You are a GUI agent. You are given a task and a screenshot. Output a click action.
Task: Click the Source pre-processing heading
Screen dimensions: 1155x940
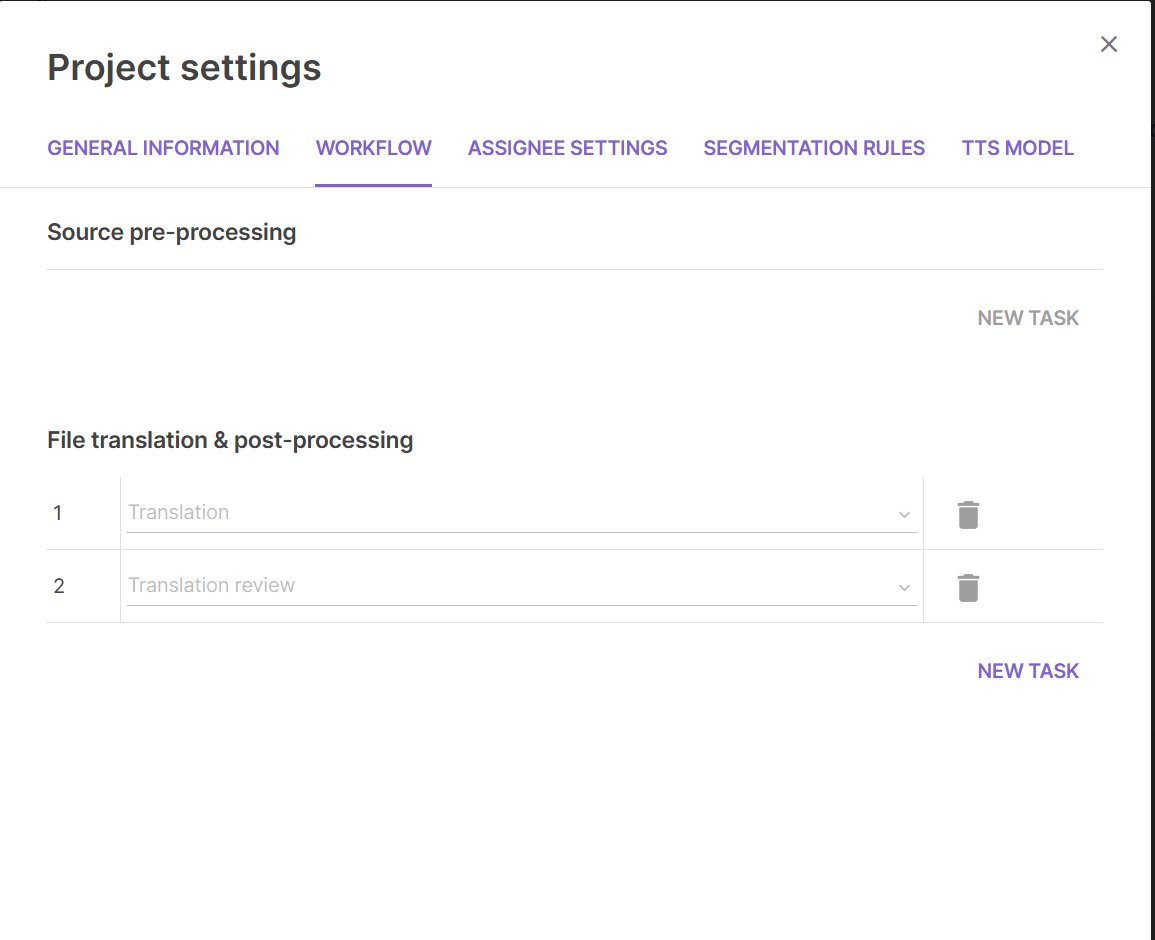(172, 232)
